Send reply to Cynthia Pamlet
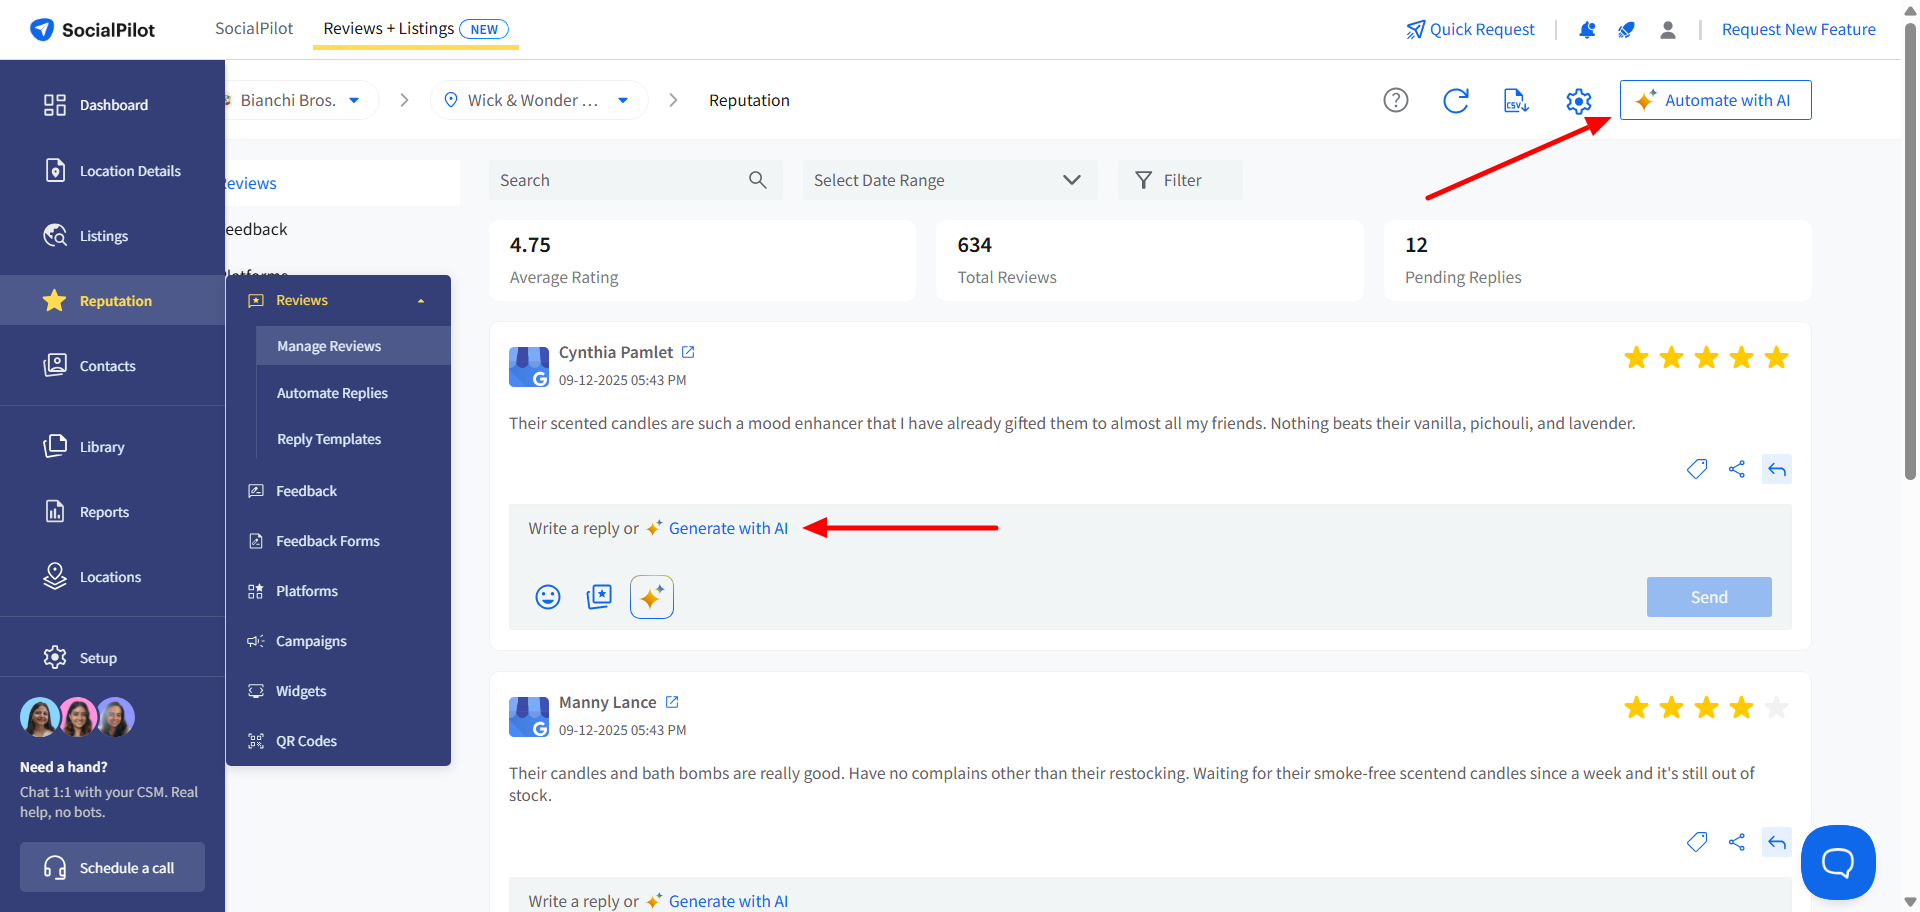 tap(1709, 597)
